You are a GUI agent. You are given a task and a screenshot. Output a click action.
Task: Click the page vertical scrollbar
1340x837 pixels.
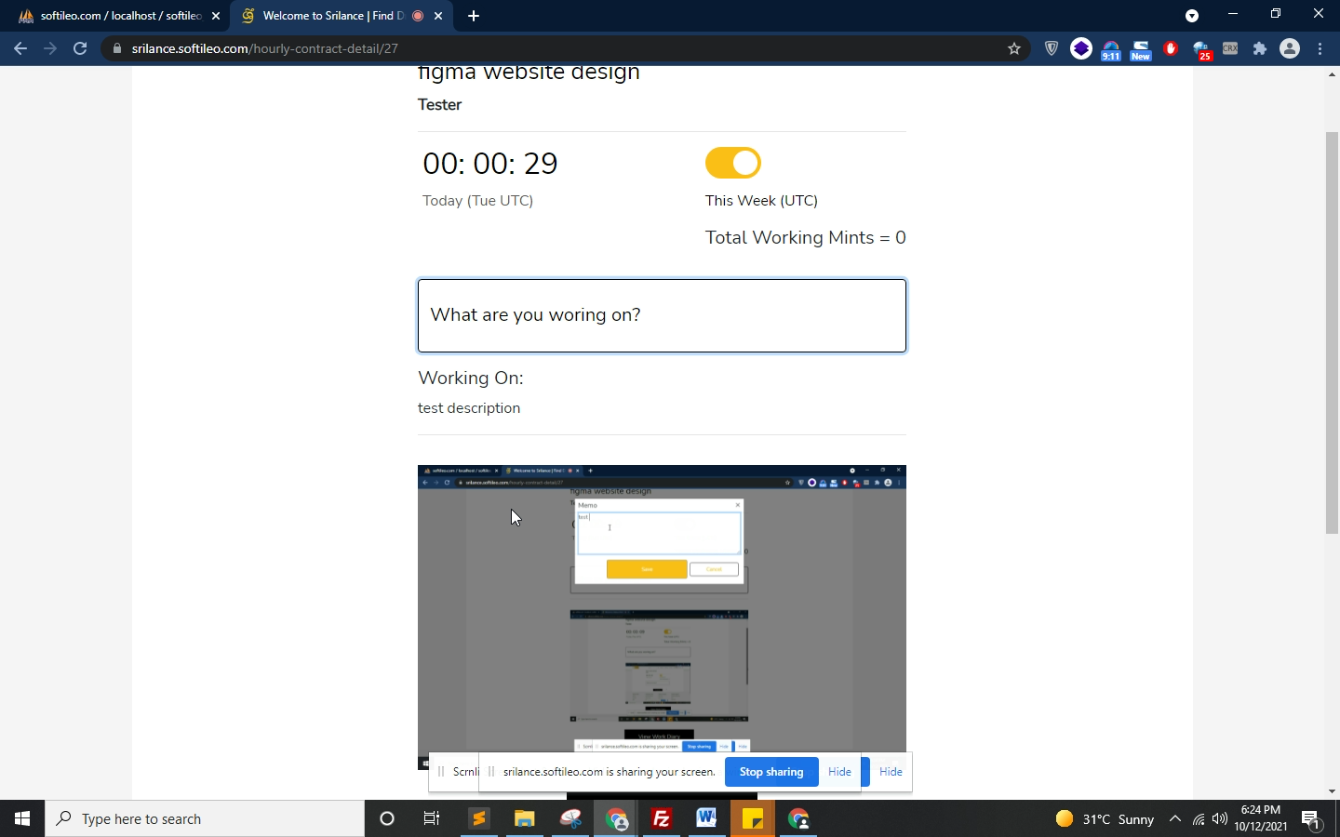[1331, 330]
